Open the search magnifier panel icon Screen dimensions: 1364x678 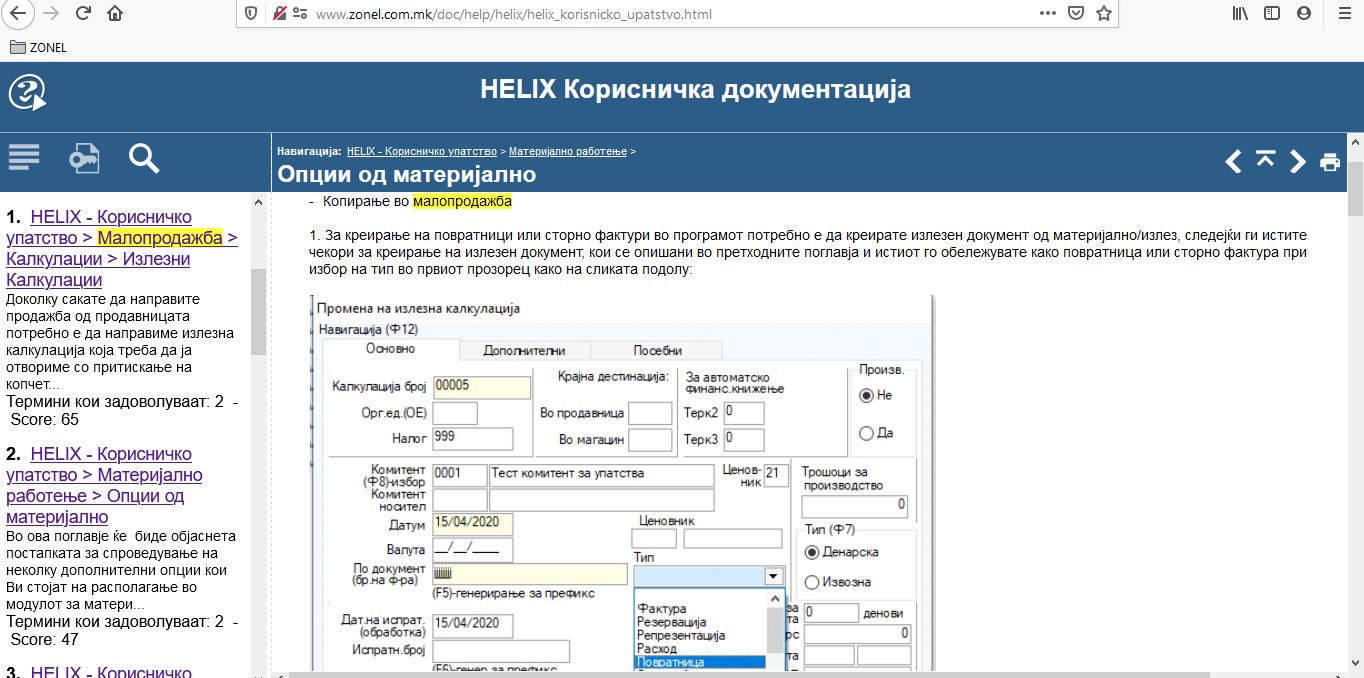pyautogui.click(x=144, y=158)
